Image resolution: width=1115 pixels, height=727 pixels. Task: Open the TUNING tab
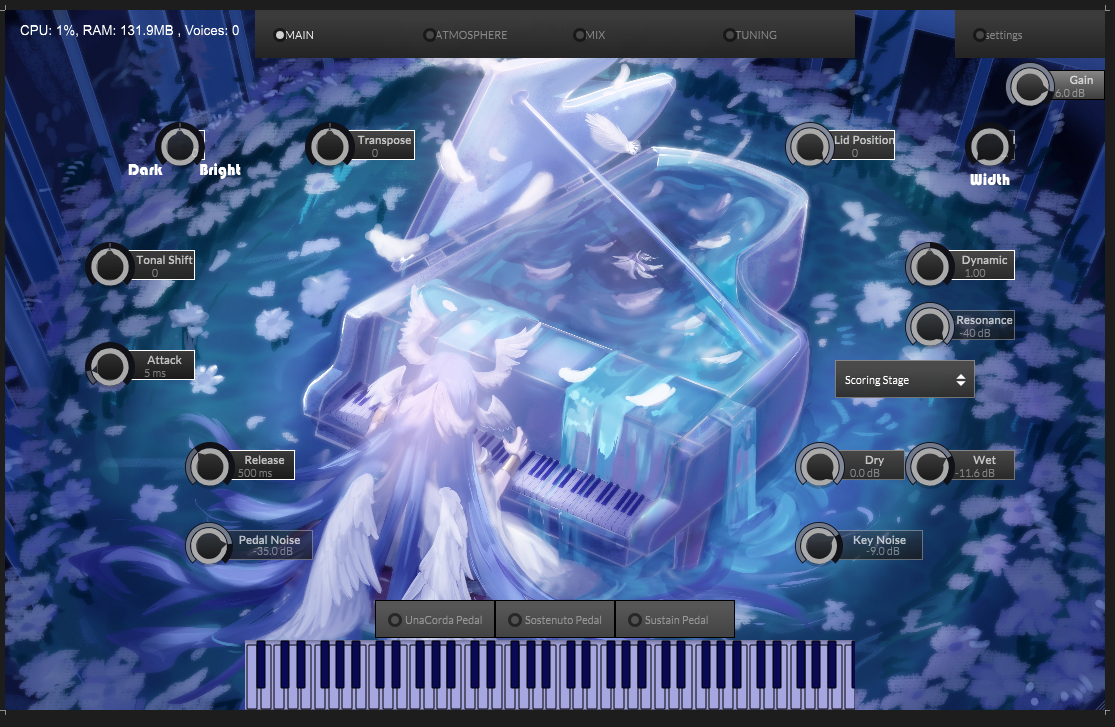[749, 34]
